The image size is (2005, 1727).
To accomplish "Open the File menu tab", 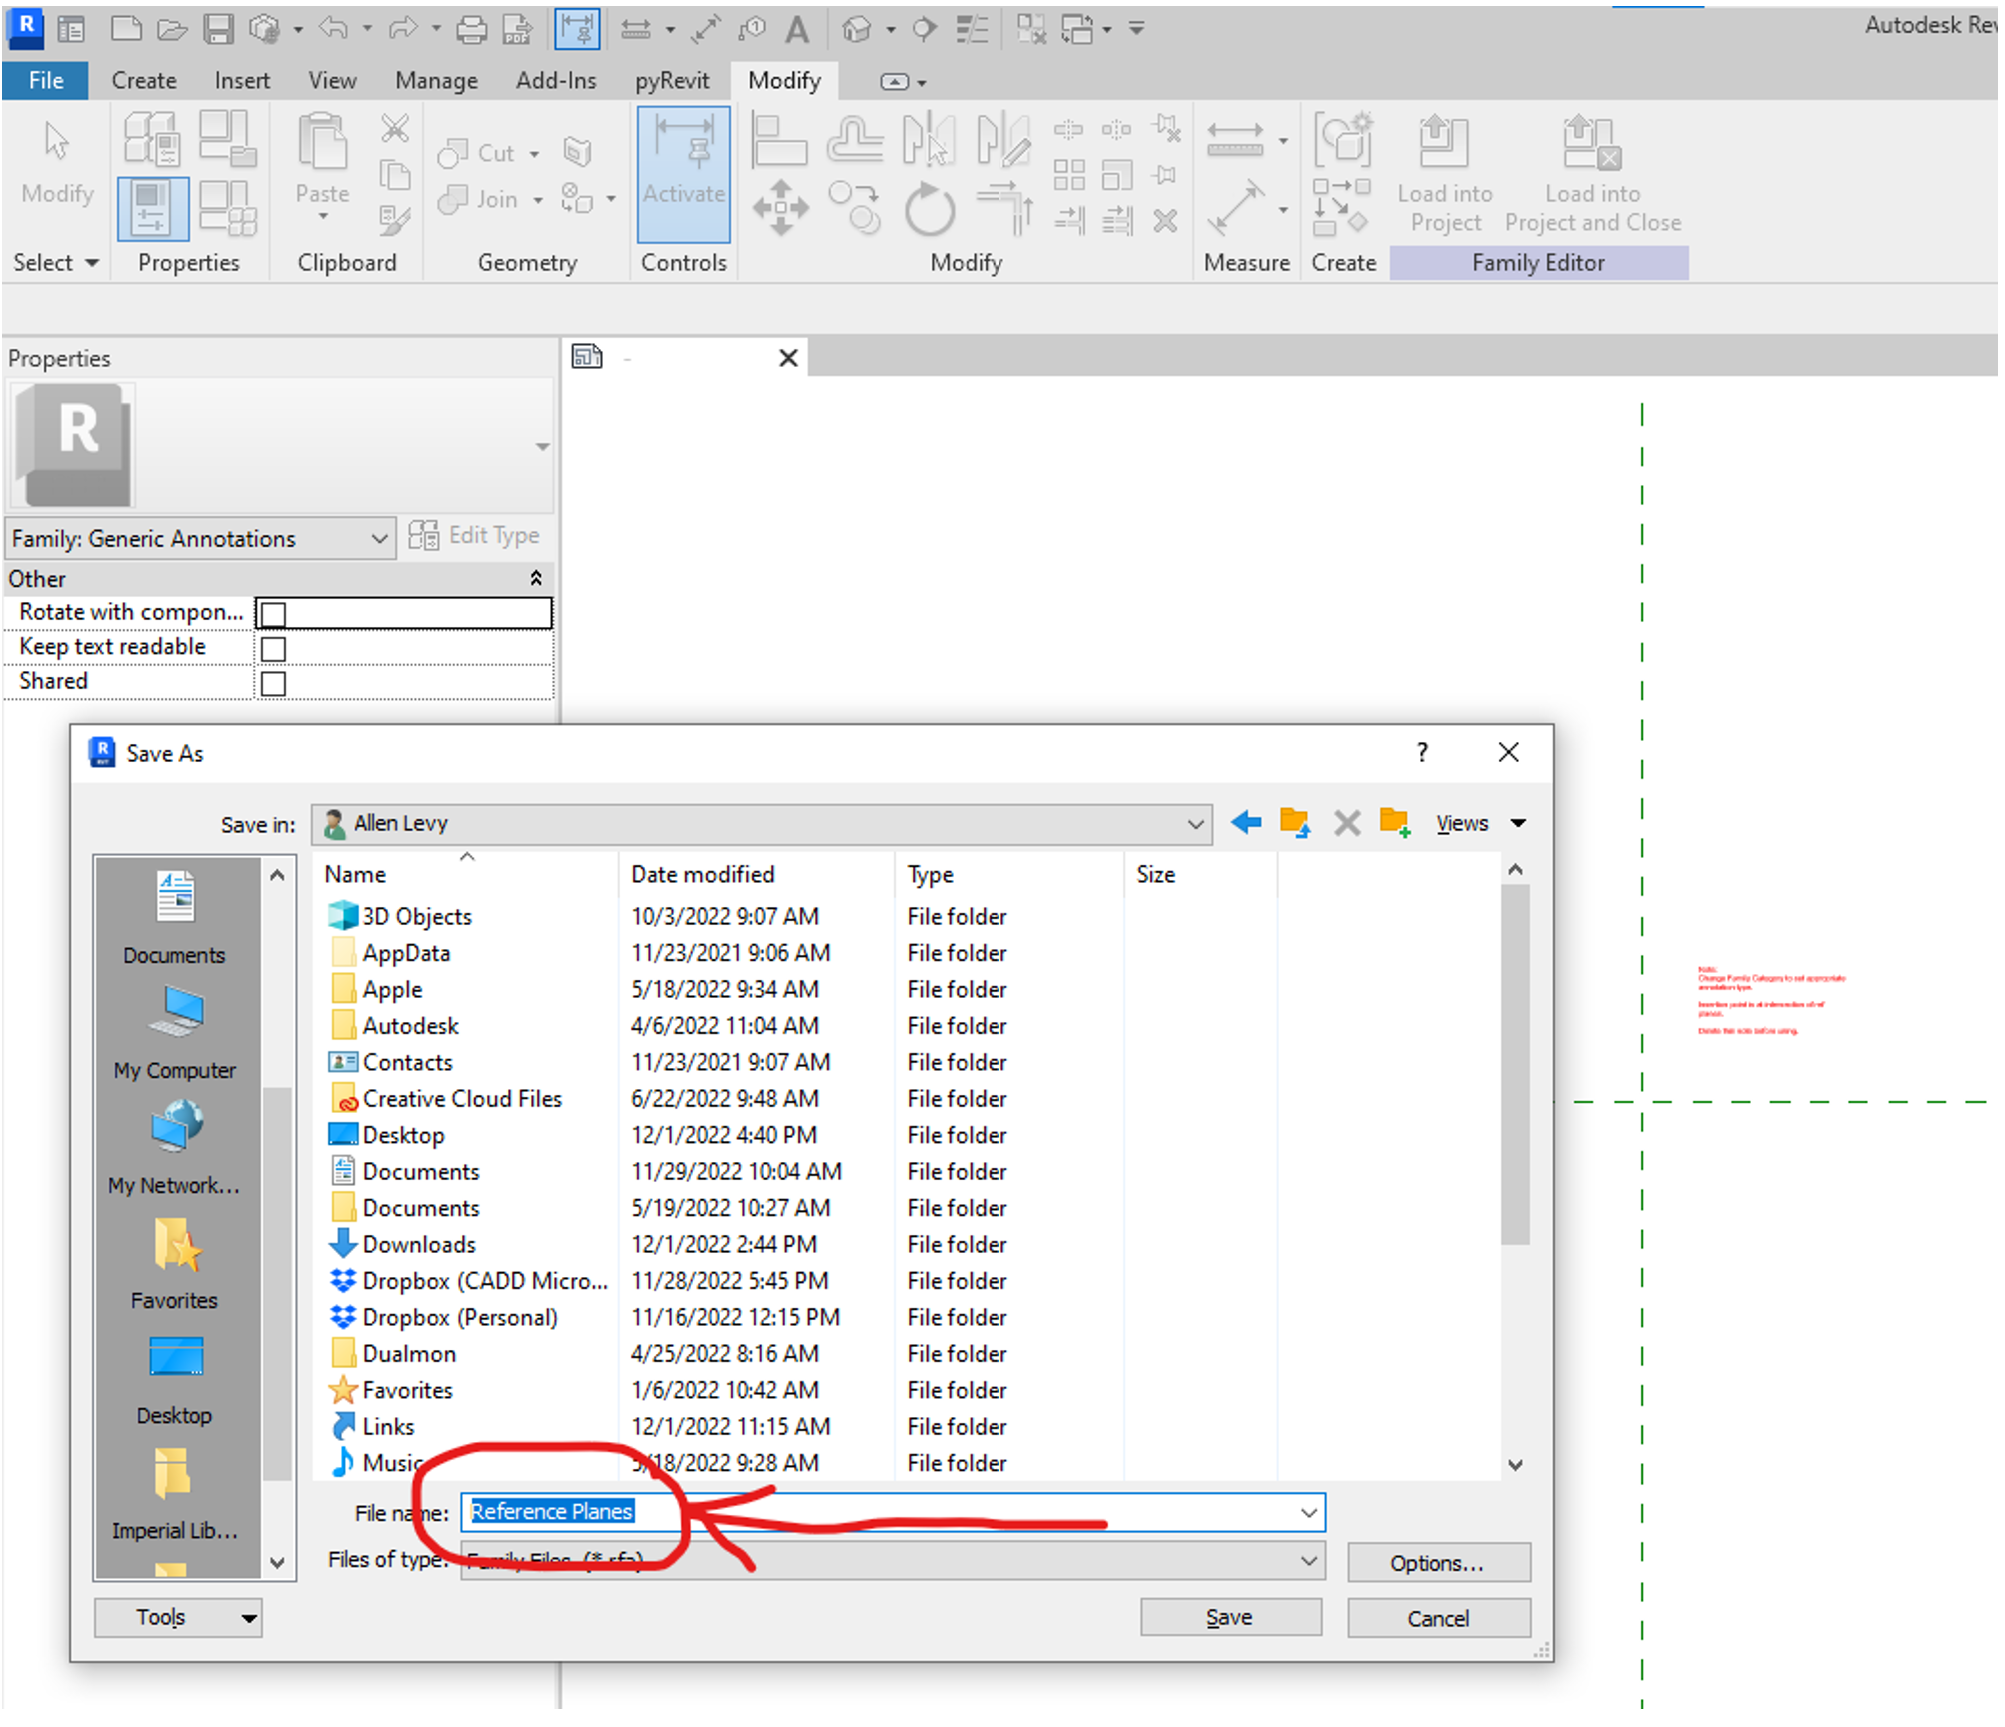I will [x=46, y=81].
